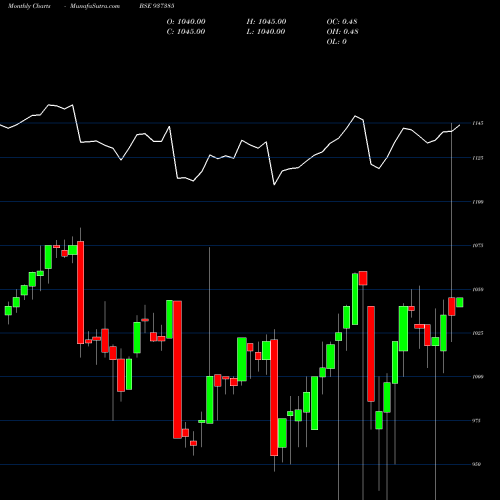Screen dimensions: 500x500
Task: Click the "OH: 0.48" reading
Action: coord(343,32)
